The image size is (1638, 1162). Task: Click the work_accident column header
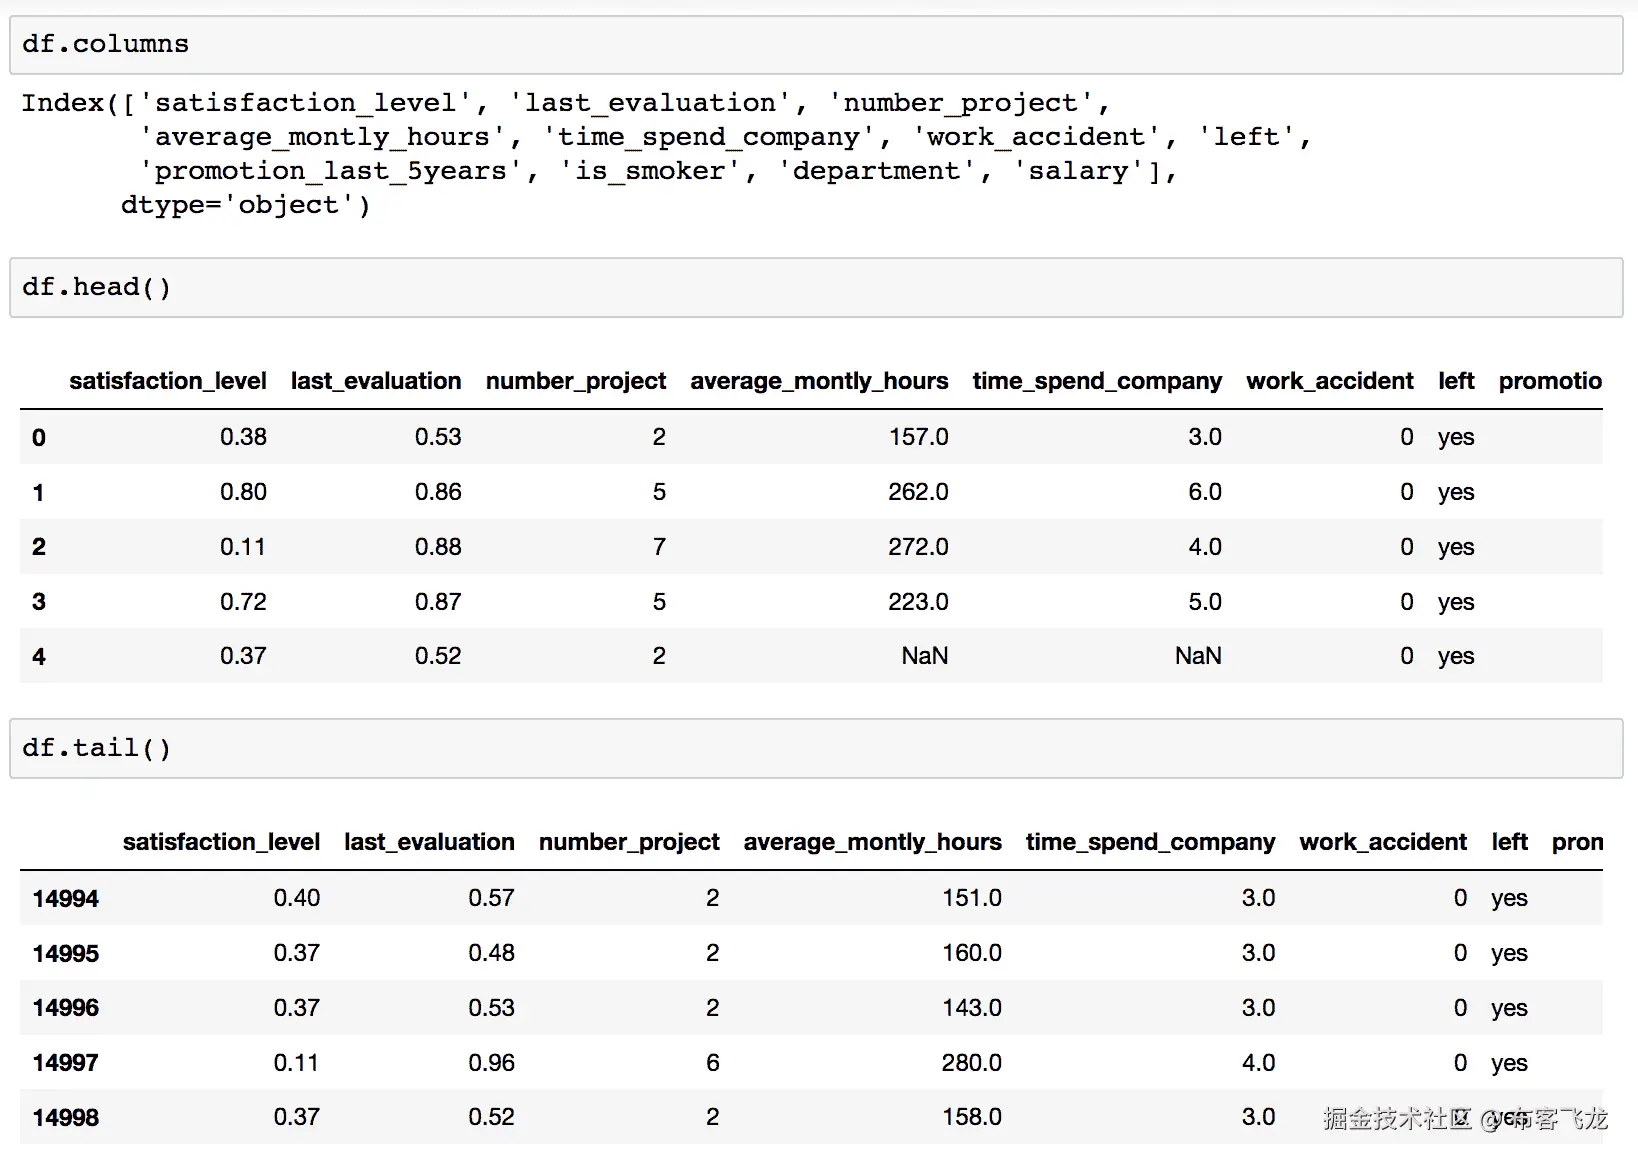coord(1329,381)
